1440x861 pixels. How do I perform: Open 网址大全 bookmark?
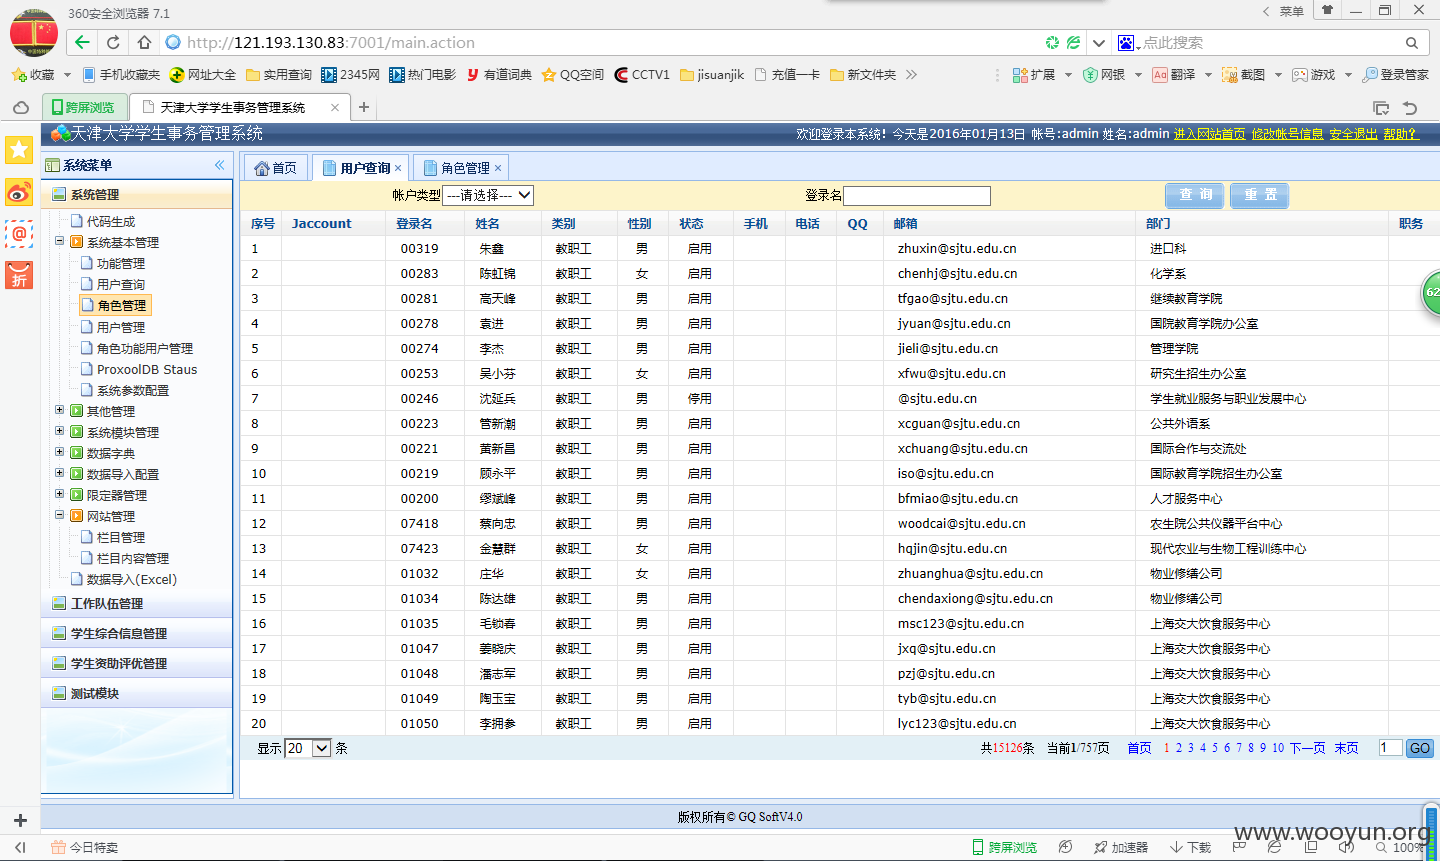tap(203, 75)
